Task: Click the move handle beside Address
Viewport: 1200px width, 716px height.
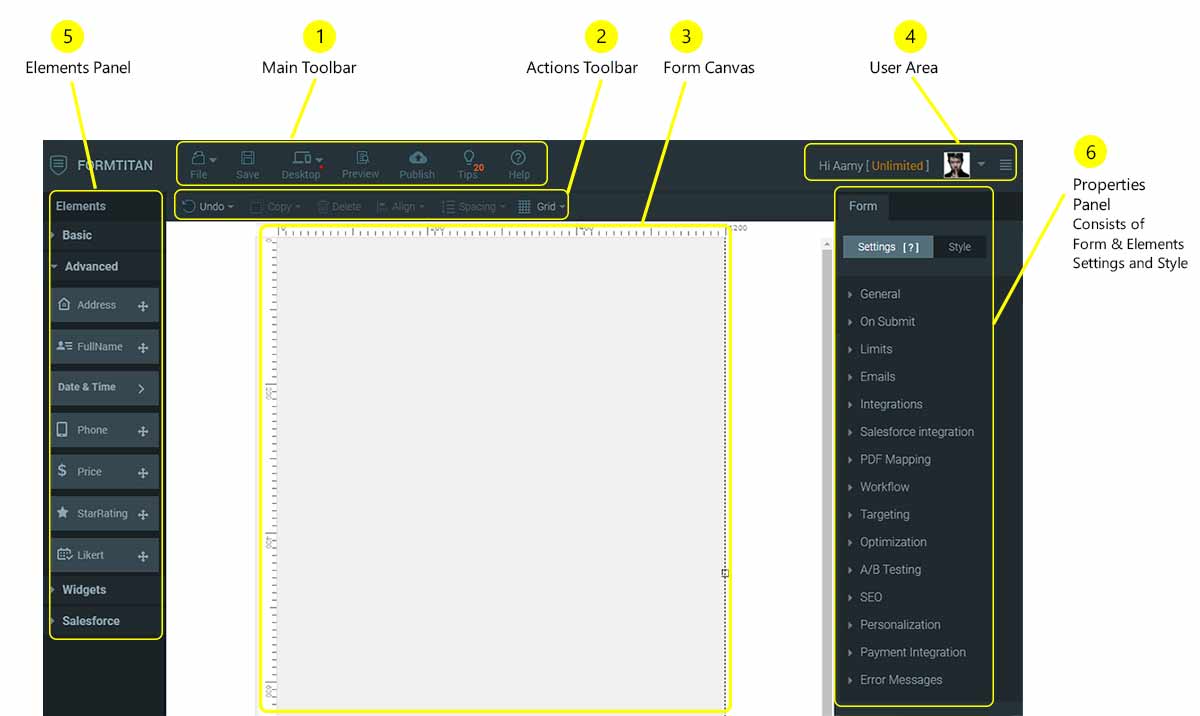Action: pos(143,307)
